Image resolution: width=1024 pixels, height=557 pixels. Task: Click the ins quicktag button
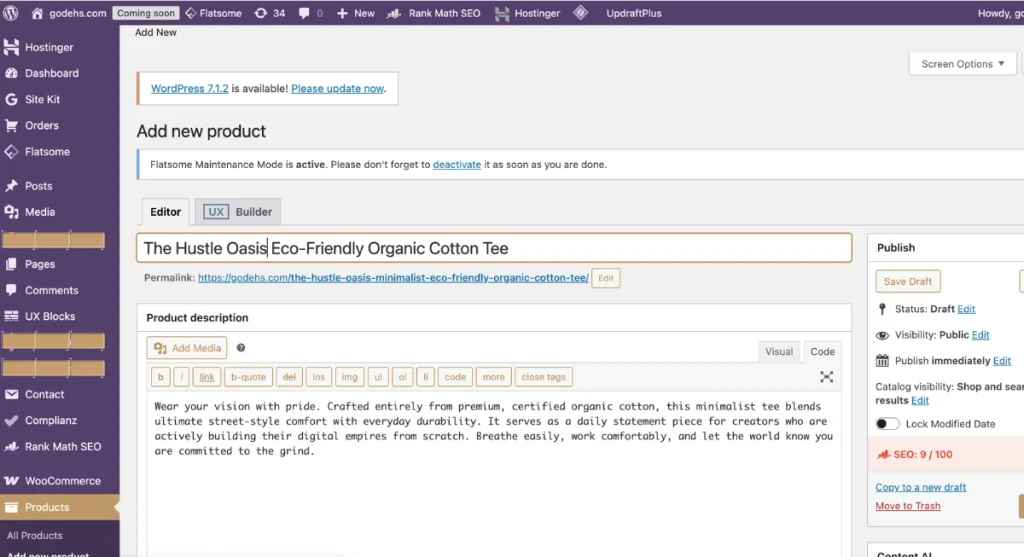318,377
